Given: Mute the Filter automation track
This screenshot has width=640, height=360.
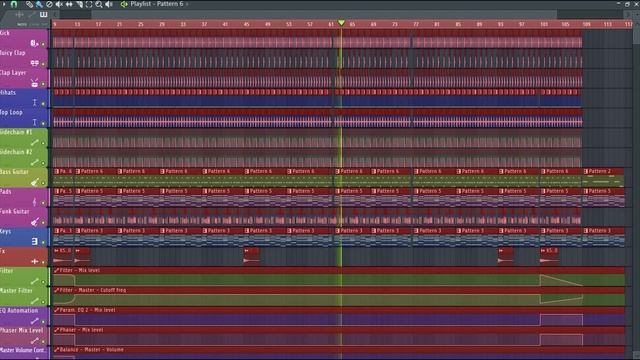Looking at the screenshot, I should [x=43, y=282].
